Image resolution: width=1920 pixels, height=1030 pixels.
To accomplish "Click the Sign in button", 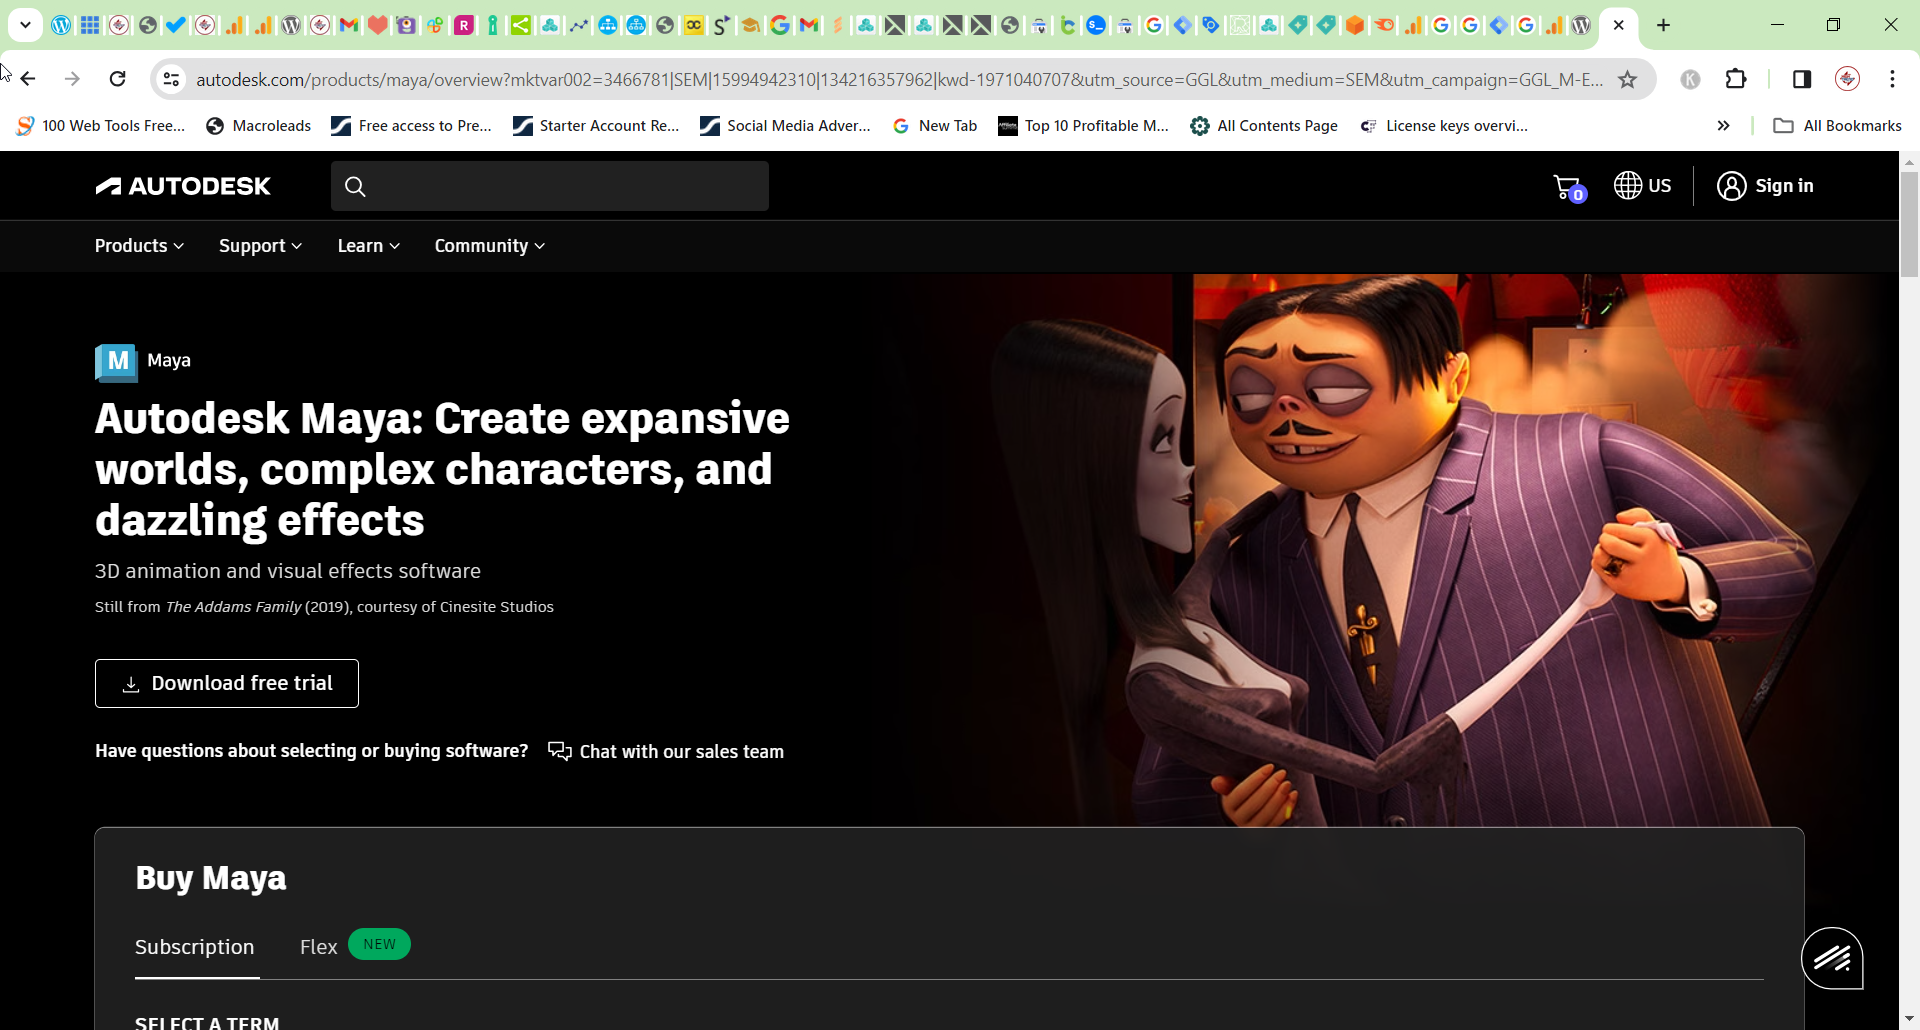I will [1765, 186].
